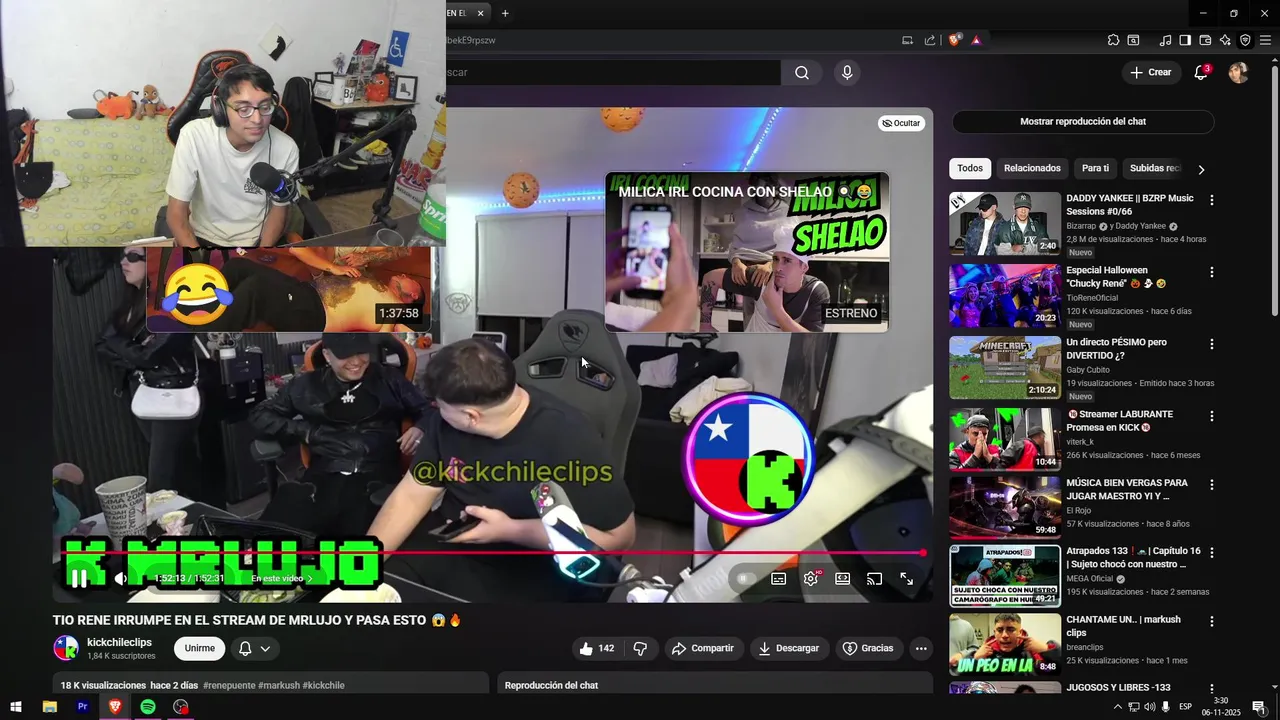Show chat replay via Mostrar reproducción del chat
The width and height of the screenshot is (1280, 720).
pyautogui.click(x=1083, y=121)
